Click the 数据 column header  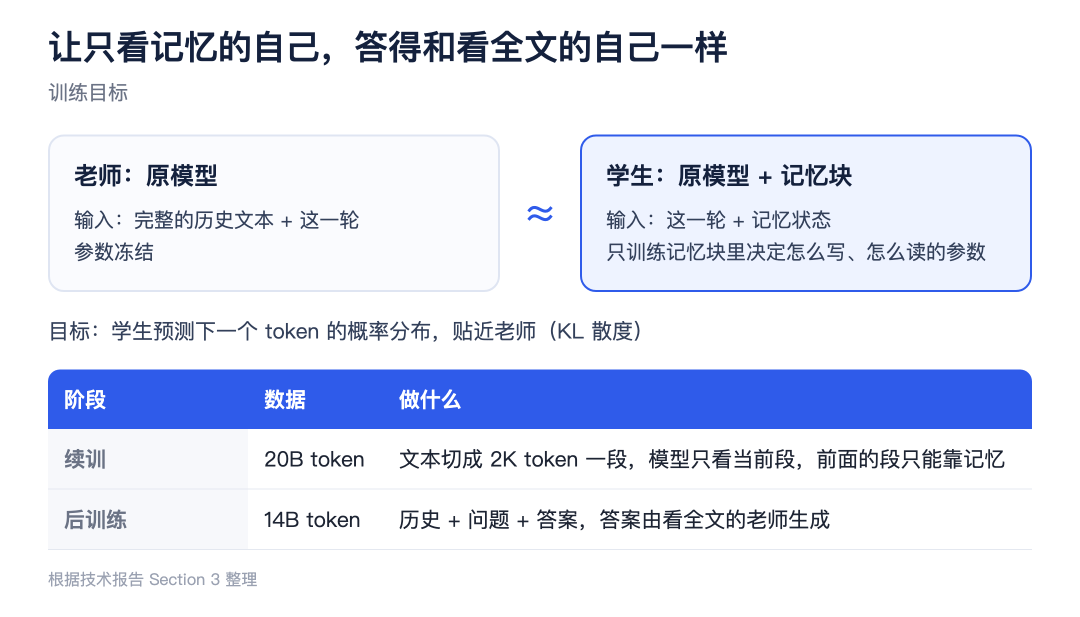284,399
